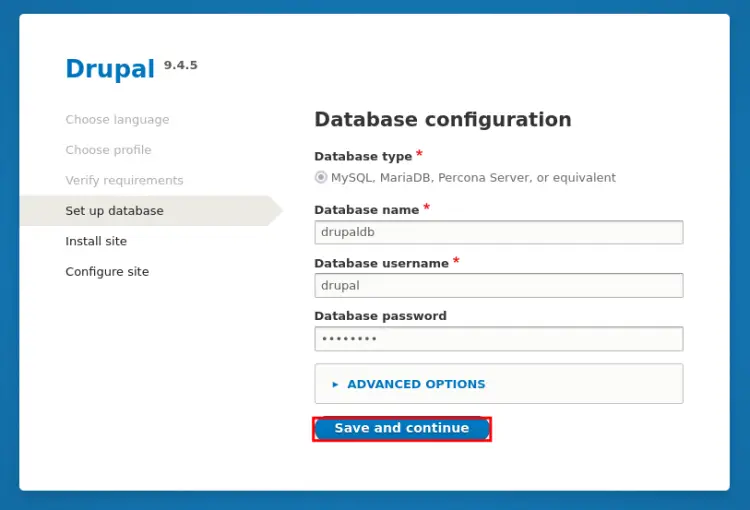Image resolution: width=750 pixels, height=510 pixels.
Task: Click the Database password label
Action: click(380, 316)
